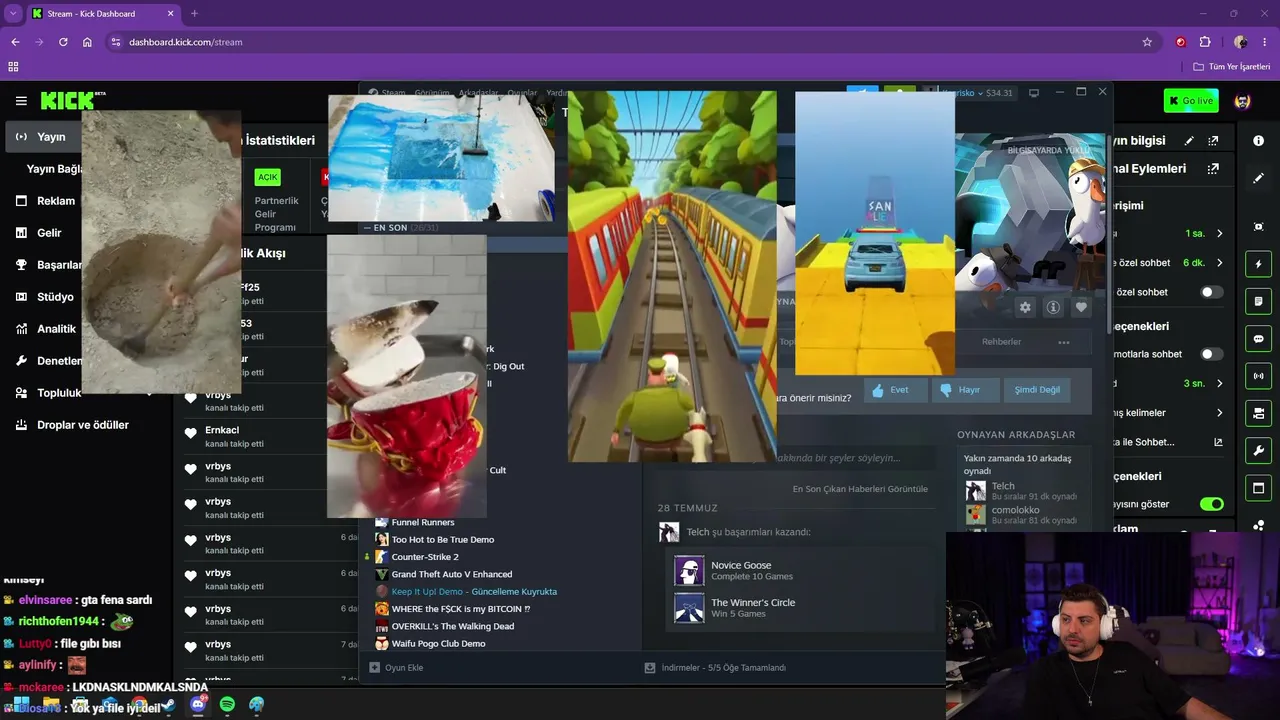Expand the 6 dk. özel sohbet chevron
The image size is (1280, 720).
[x=1219, y=263]
